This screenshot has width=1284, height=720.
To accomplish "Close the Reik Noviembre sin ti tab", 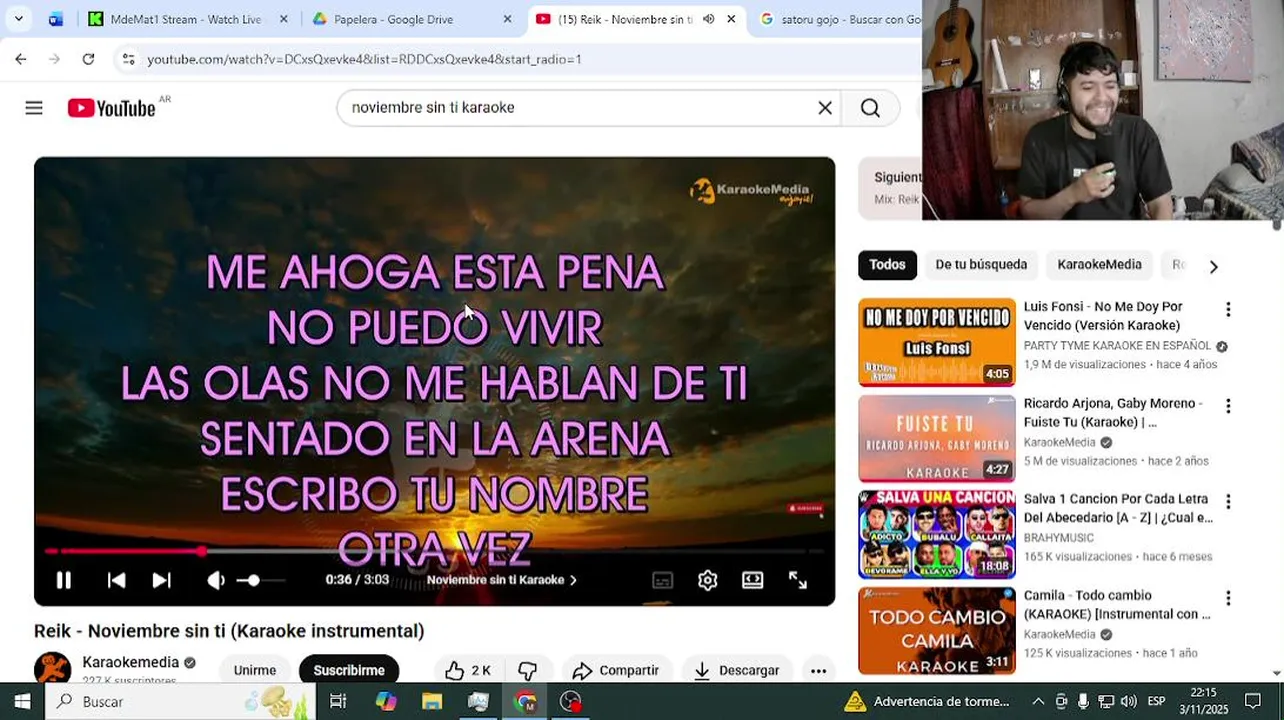I will (731, 19).
